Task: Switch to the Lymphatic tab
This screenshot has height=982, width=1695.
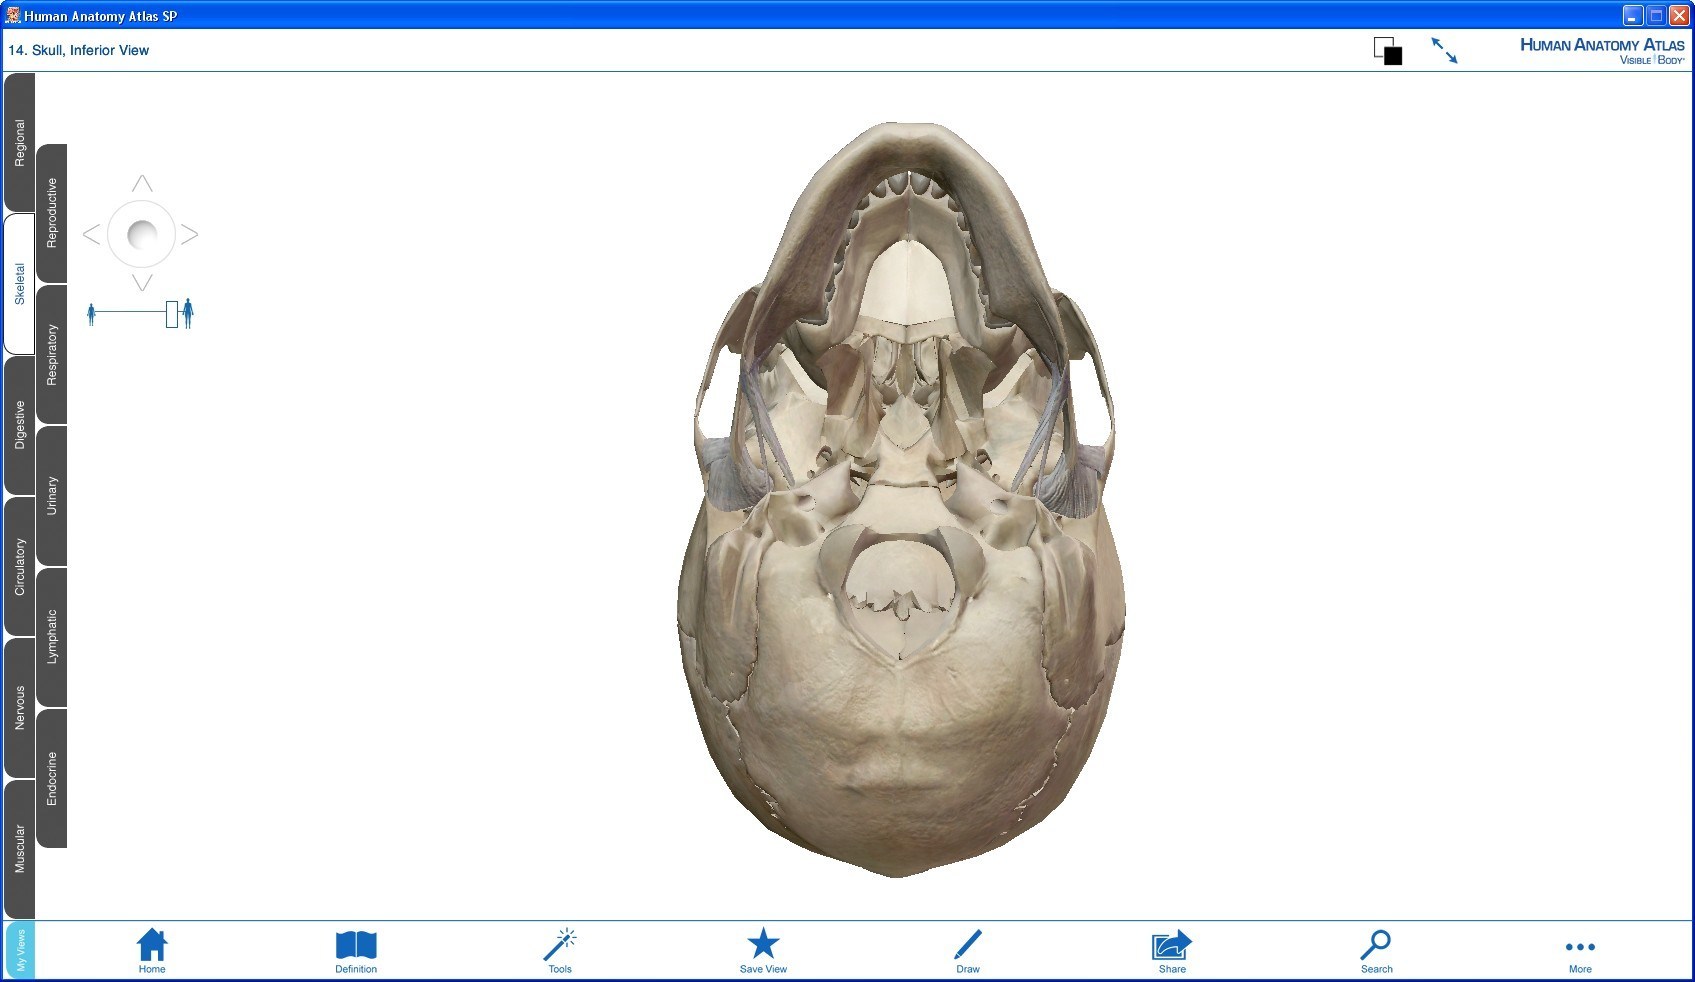Action: click(x=52, y=637)
